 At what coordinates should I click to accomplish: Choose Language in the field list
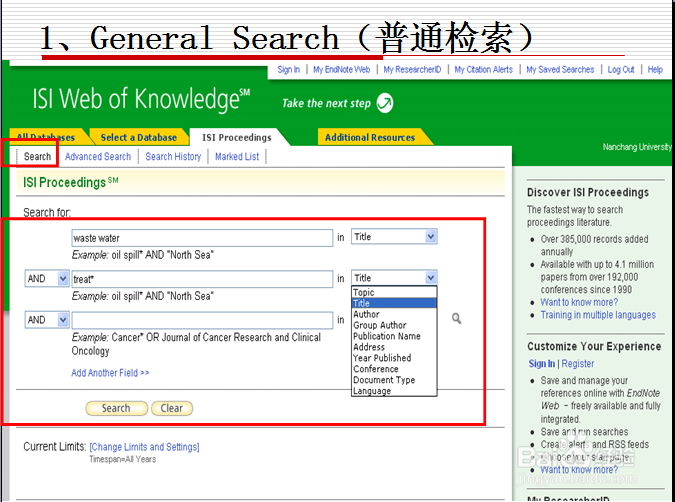pos(394,391)
